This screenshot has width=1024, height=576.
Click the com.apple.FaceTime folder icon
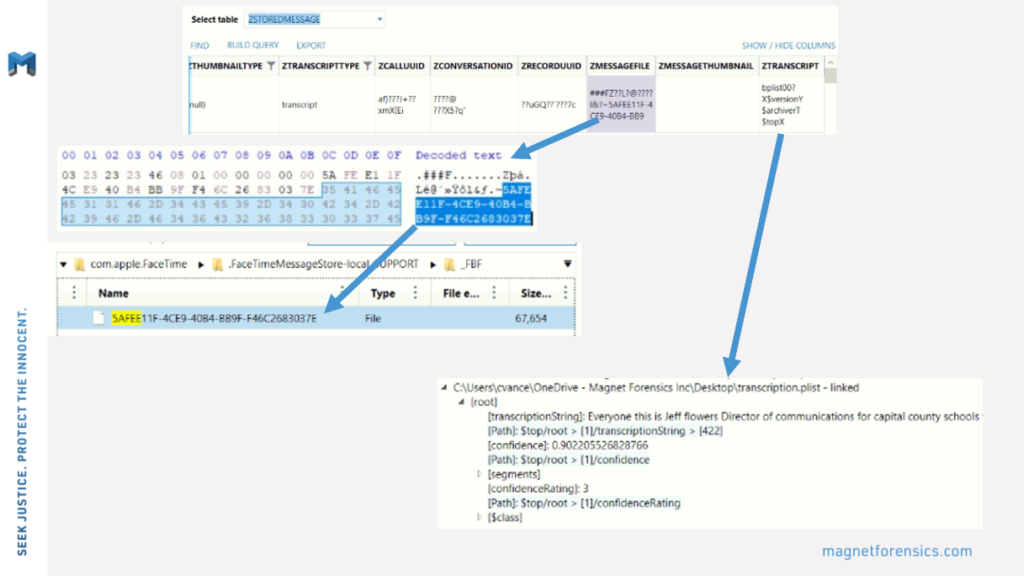[80, 264]
